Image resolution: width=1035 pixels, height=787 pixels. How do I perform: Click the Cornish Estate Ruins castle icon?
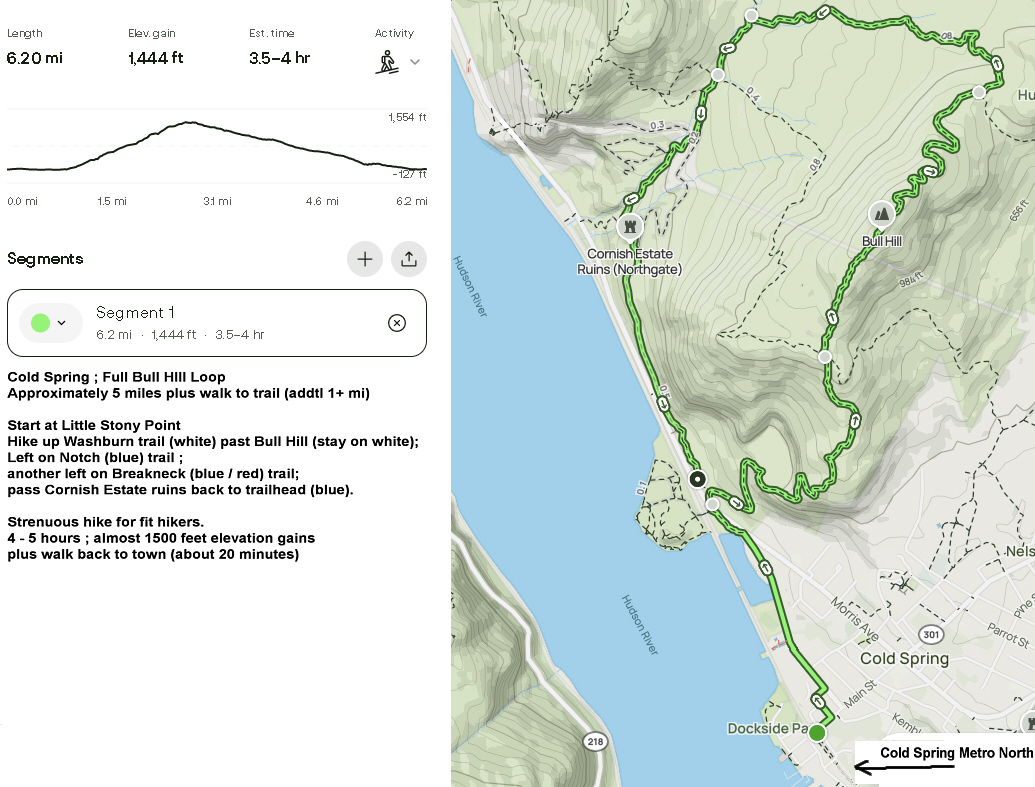pyautogui.click(x=630, y=227)
